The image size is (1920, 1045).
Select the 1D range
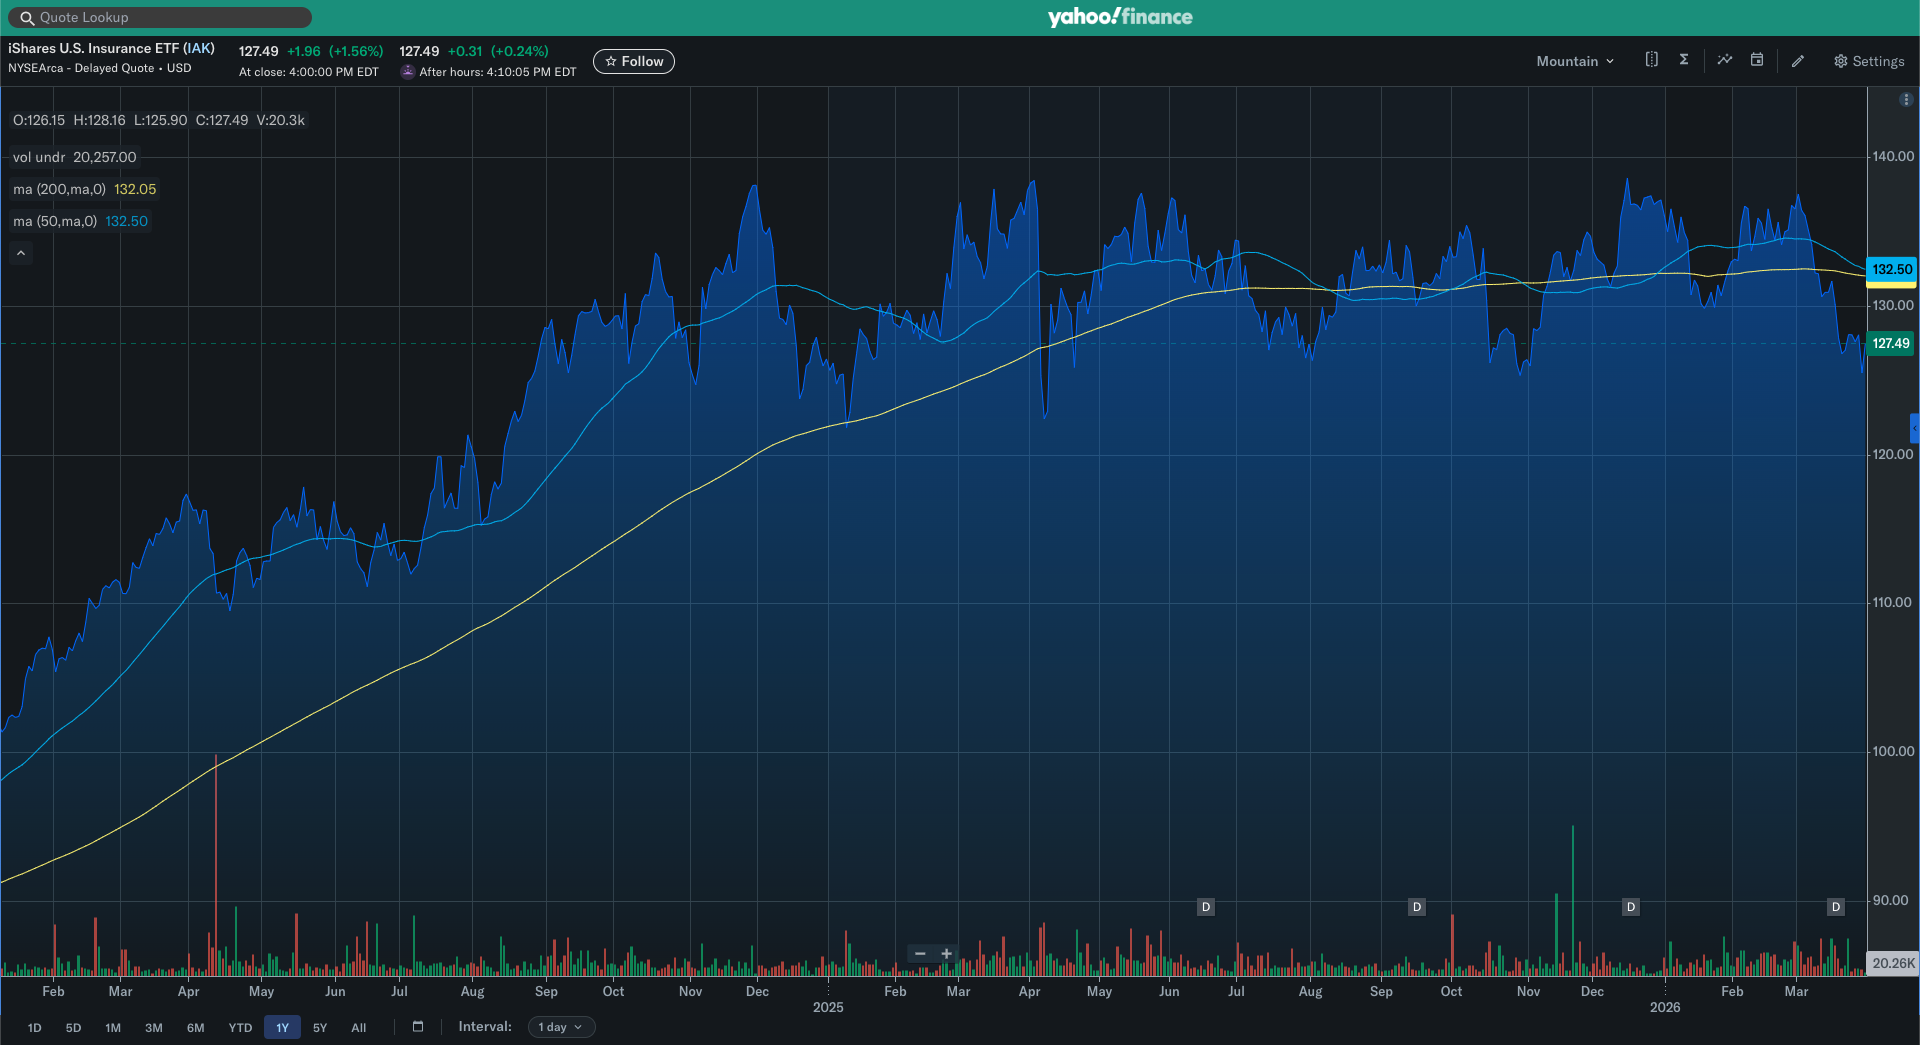coord(35,1028)
